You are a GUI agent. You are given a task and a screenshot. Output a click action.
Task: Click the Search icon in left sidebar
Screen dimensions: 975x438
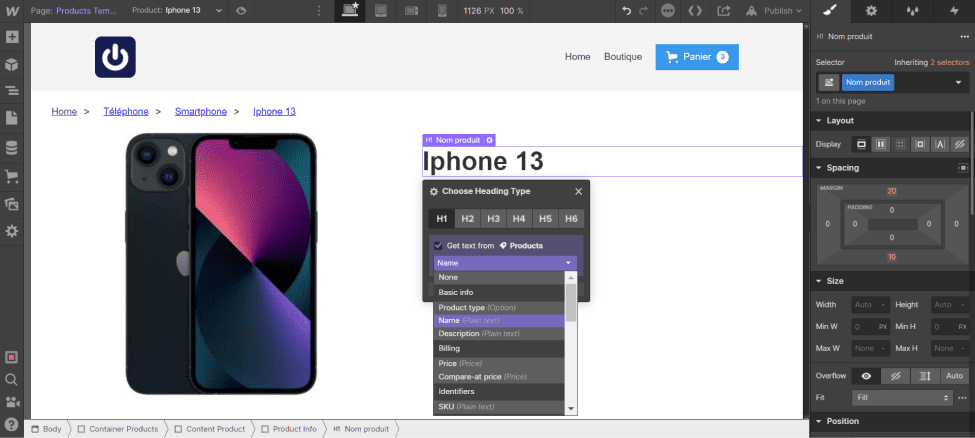[x=11, y=380]
